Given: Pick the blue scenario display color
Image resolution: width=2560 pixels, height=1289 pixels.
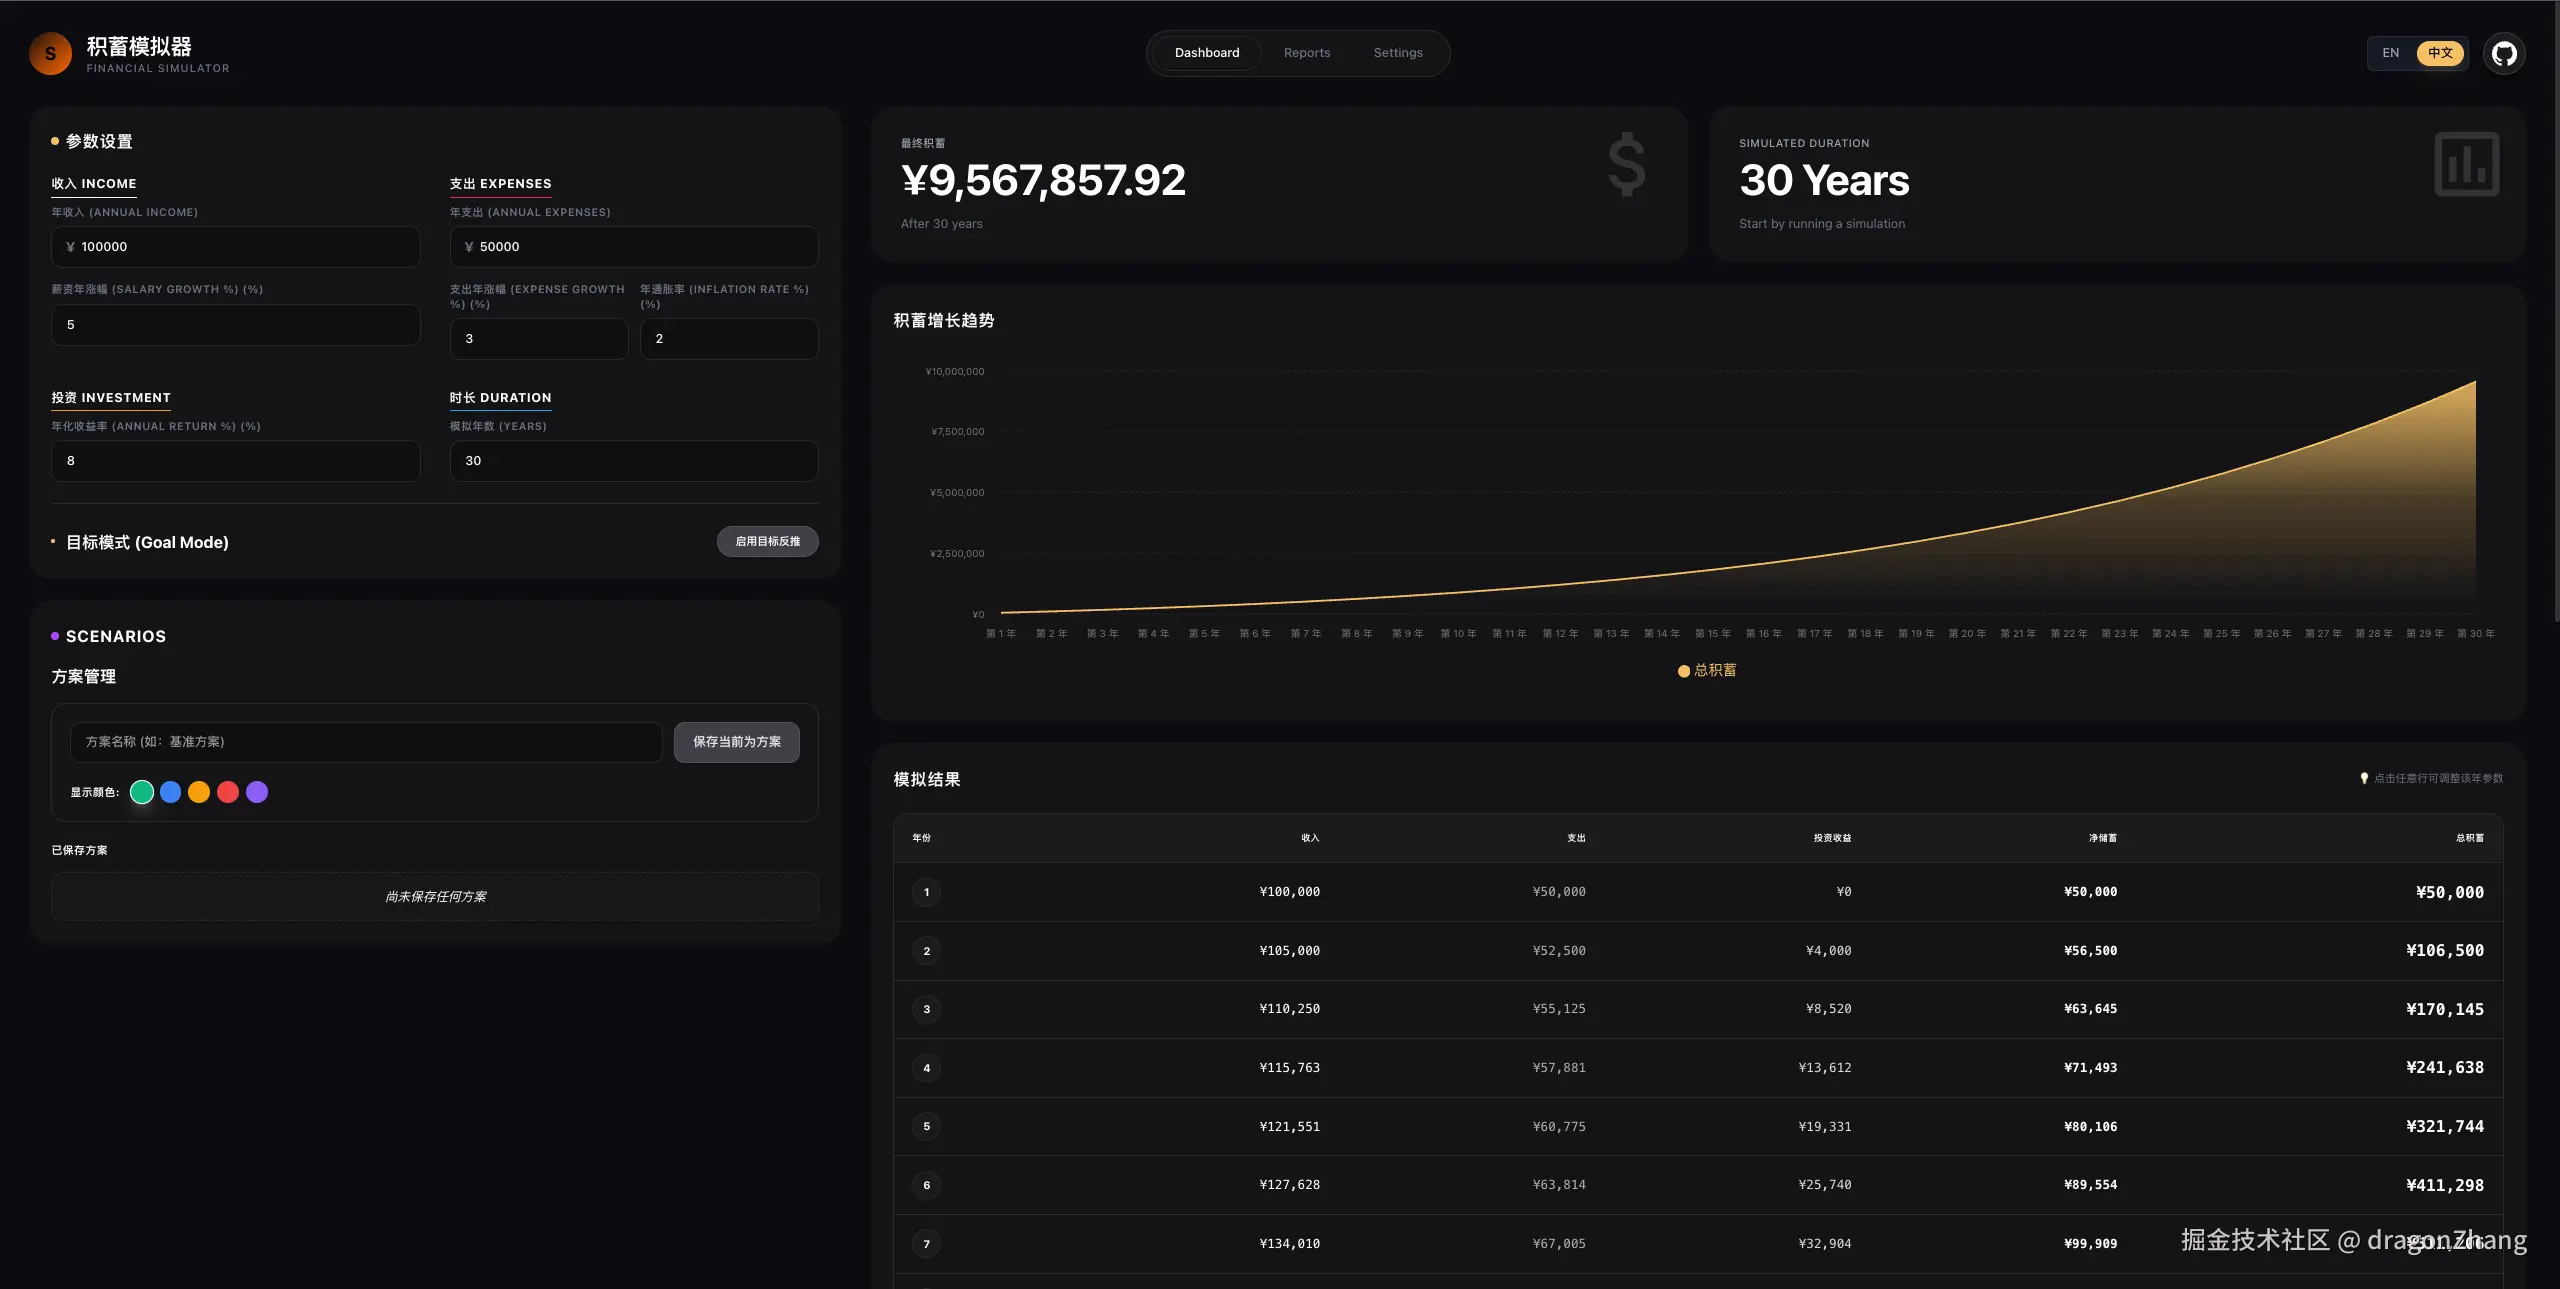Looking at the screenshot, I should [x=171, y=792].
